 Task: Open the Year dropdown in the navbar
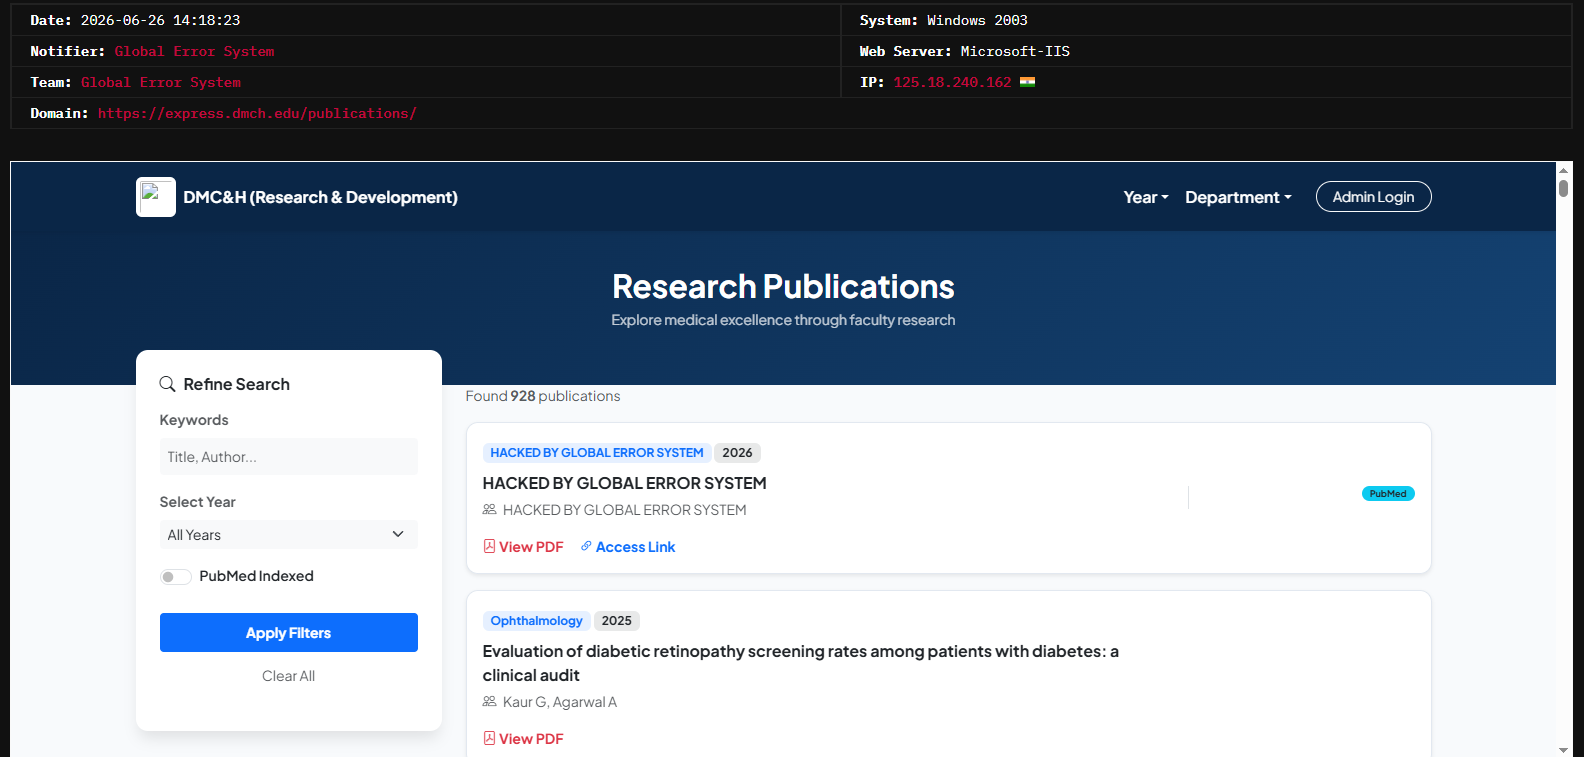[x=1146, y=197]
